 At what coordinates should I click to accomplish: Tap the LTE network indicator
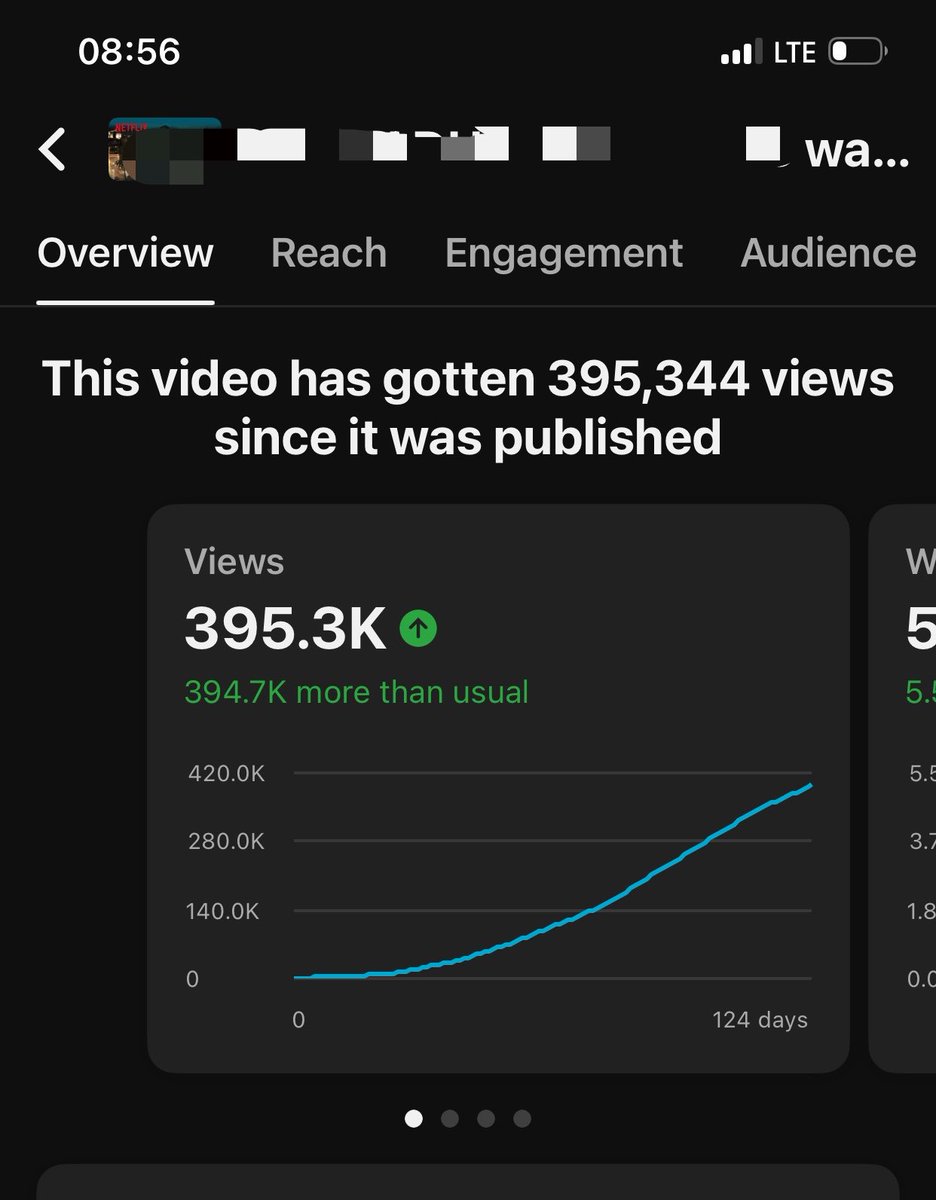point(795,52)
